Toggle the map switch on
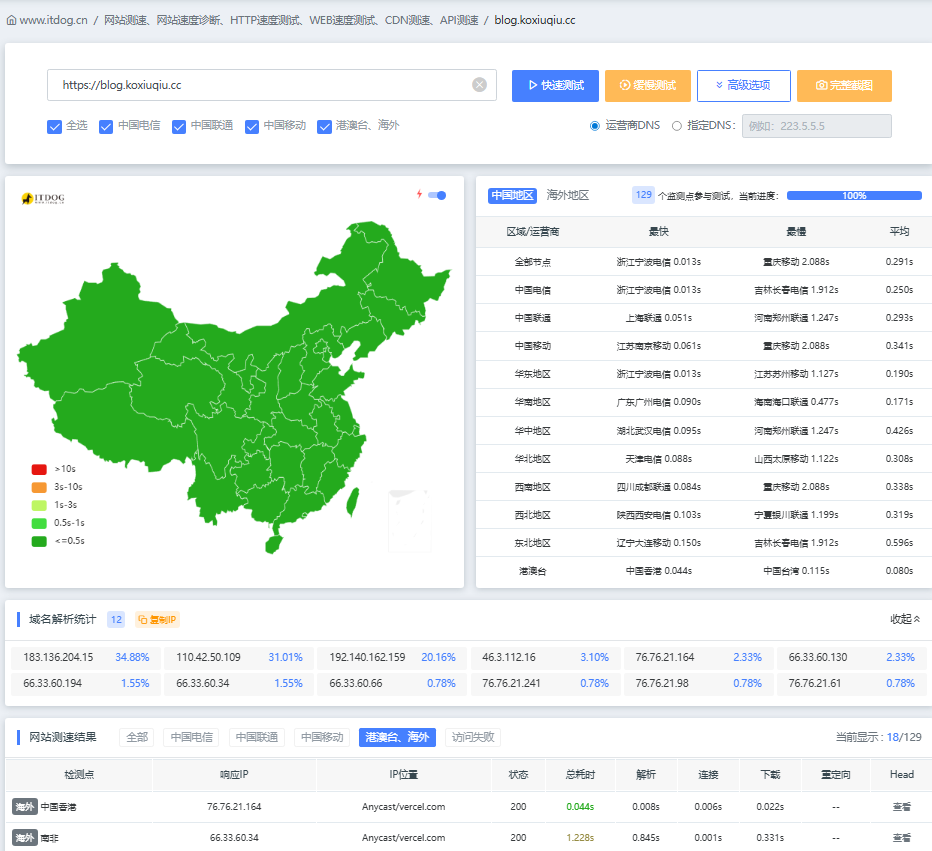Image resolution: width=932 pixels, height=851 pixels. pos(437,195)
